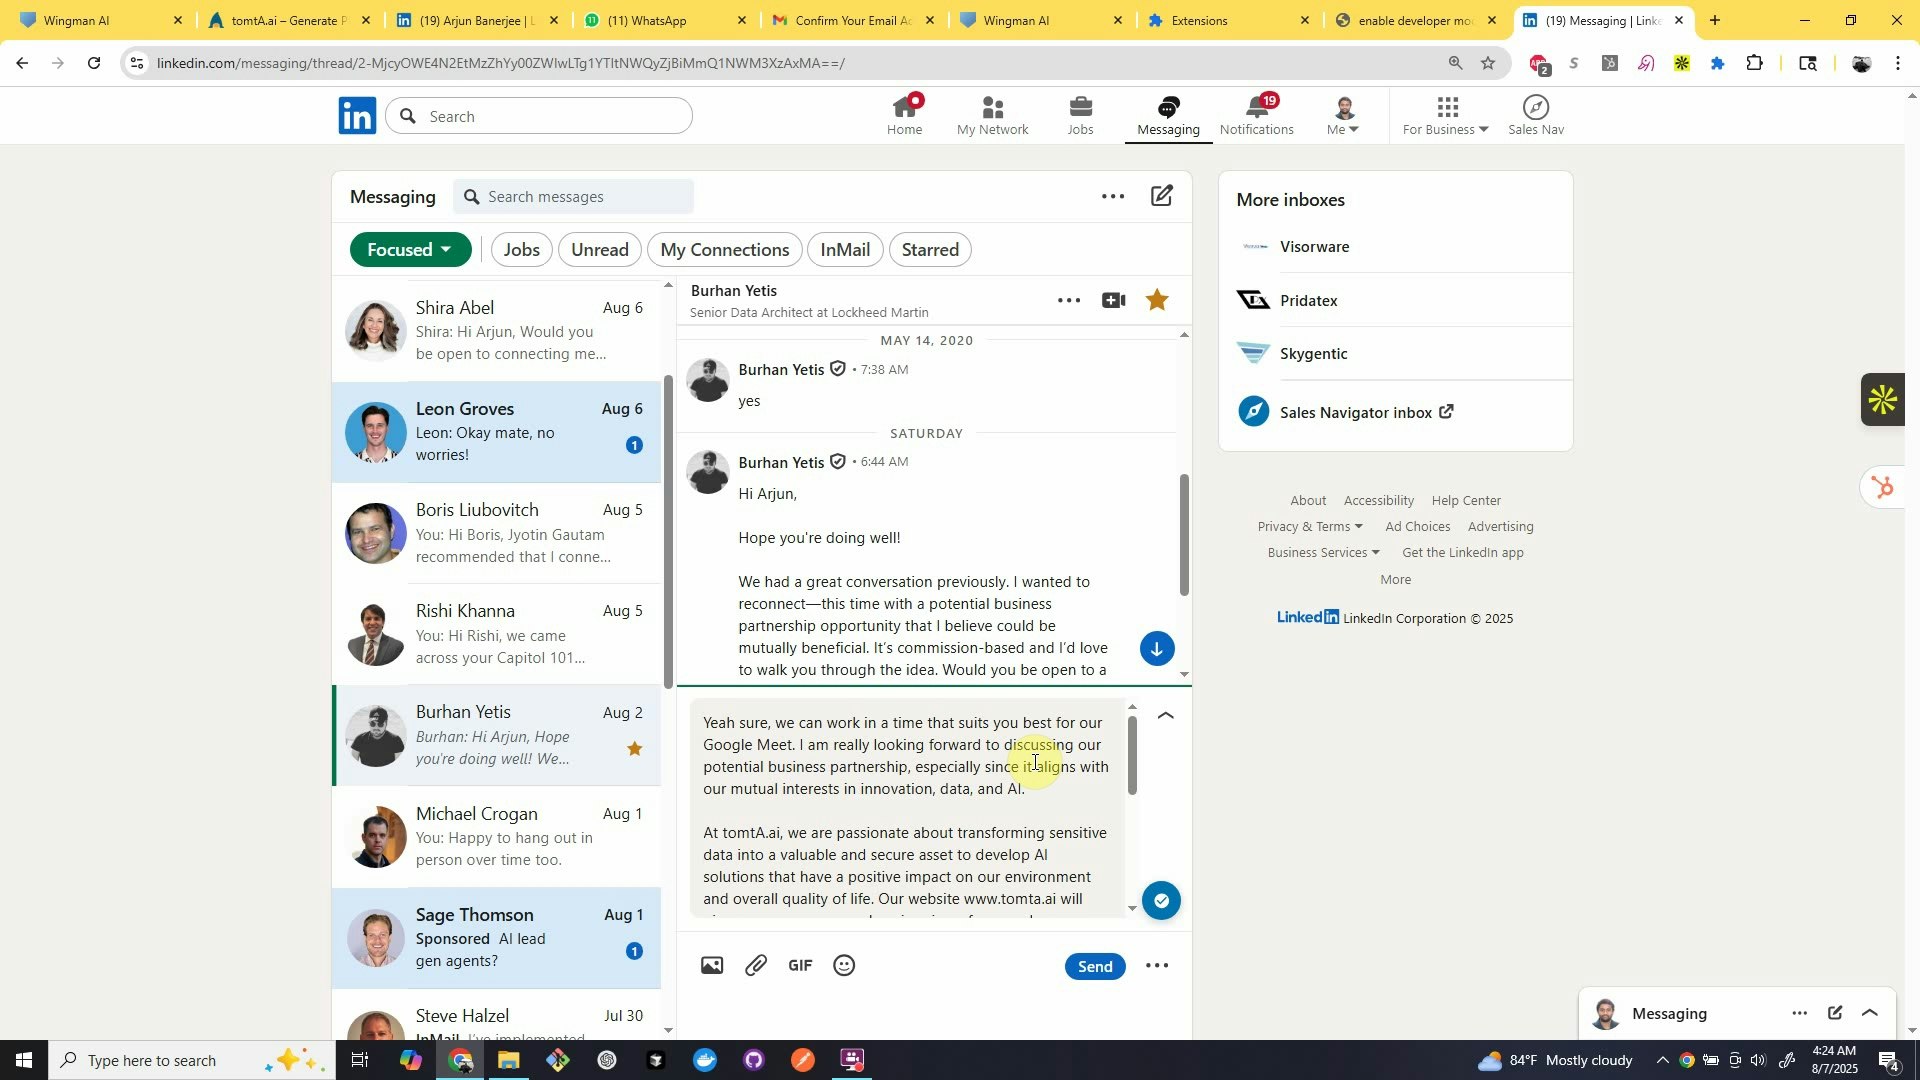Attach a file with paperclip

[756, 966]
